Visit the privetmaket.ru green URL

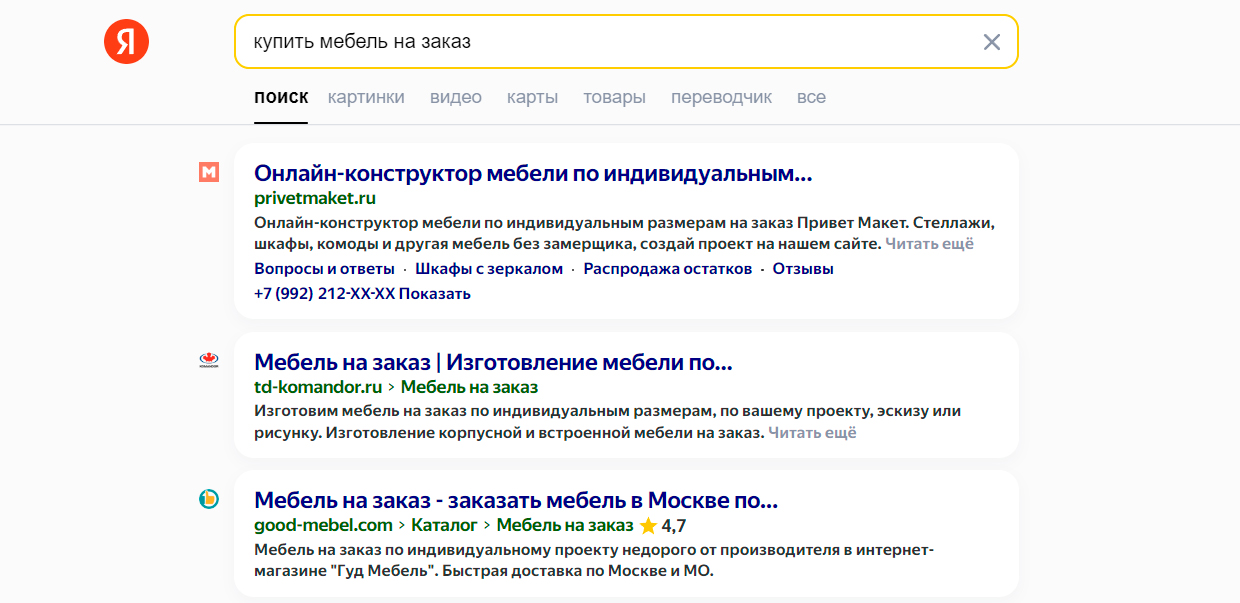315,198
